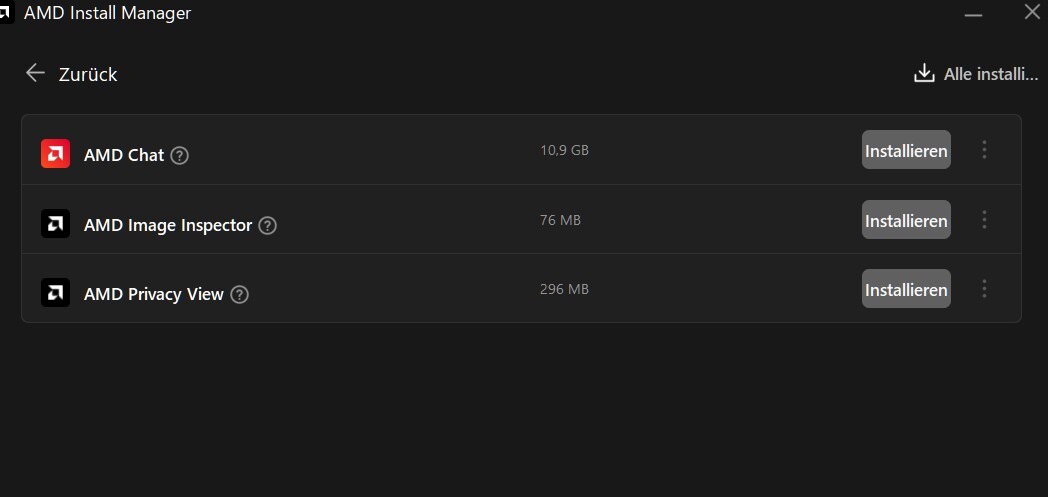Minimize the AMD Install Manager window

[973, 13]
